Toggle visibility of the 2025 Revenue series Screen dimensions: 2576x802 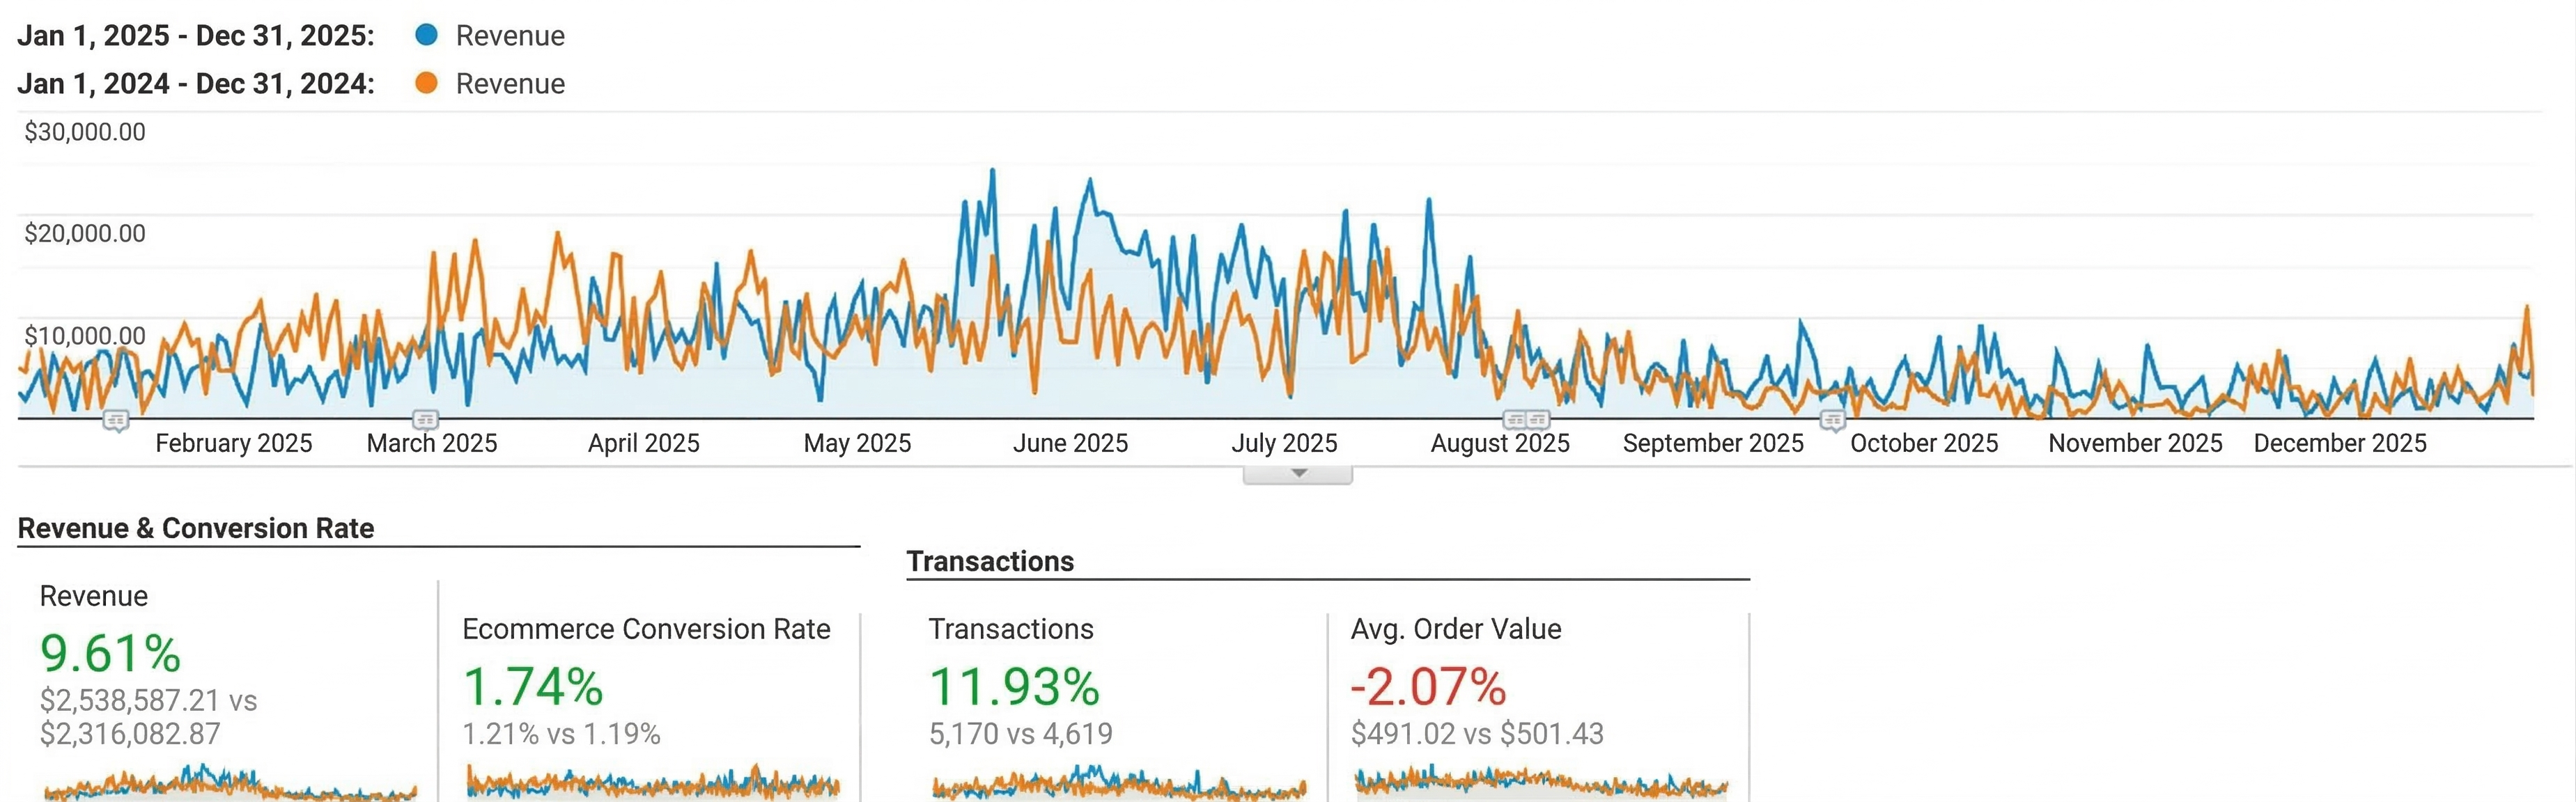510,35
